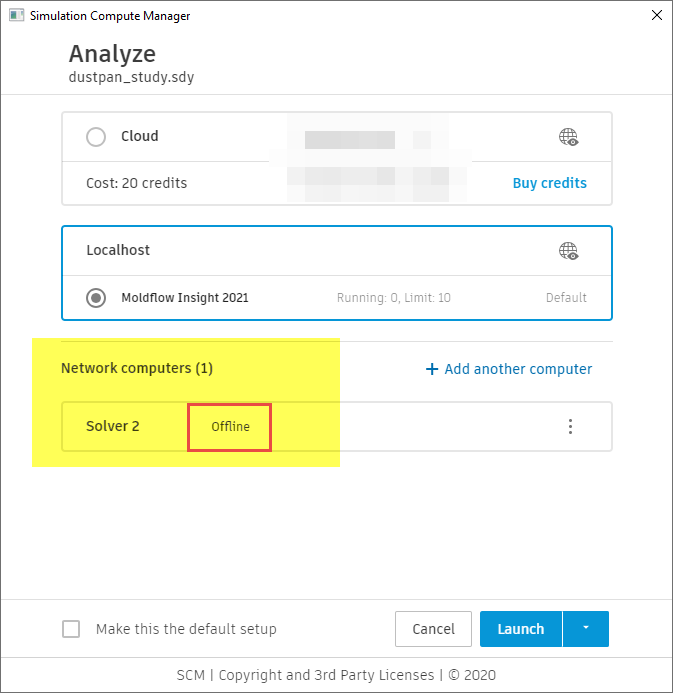Click the Simulation Compute Manager title bar icon

click(17, 16)
